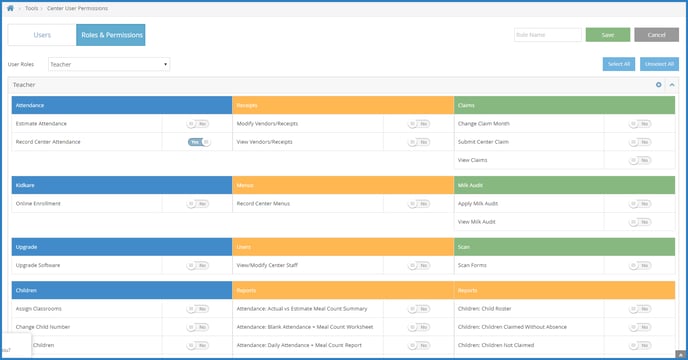Focus the Role Name input field
This screenshot has width=688, height=360.
pos(548,35)
